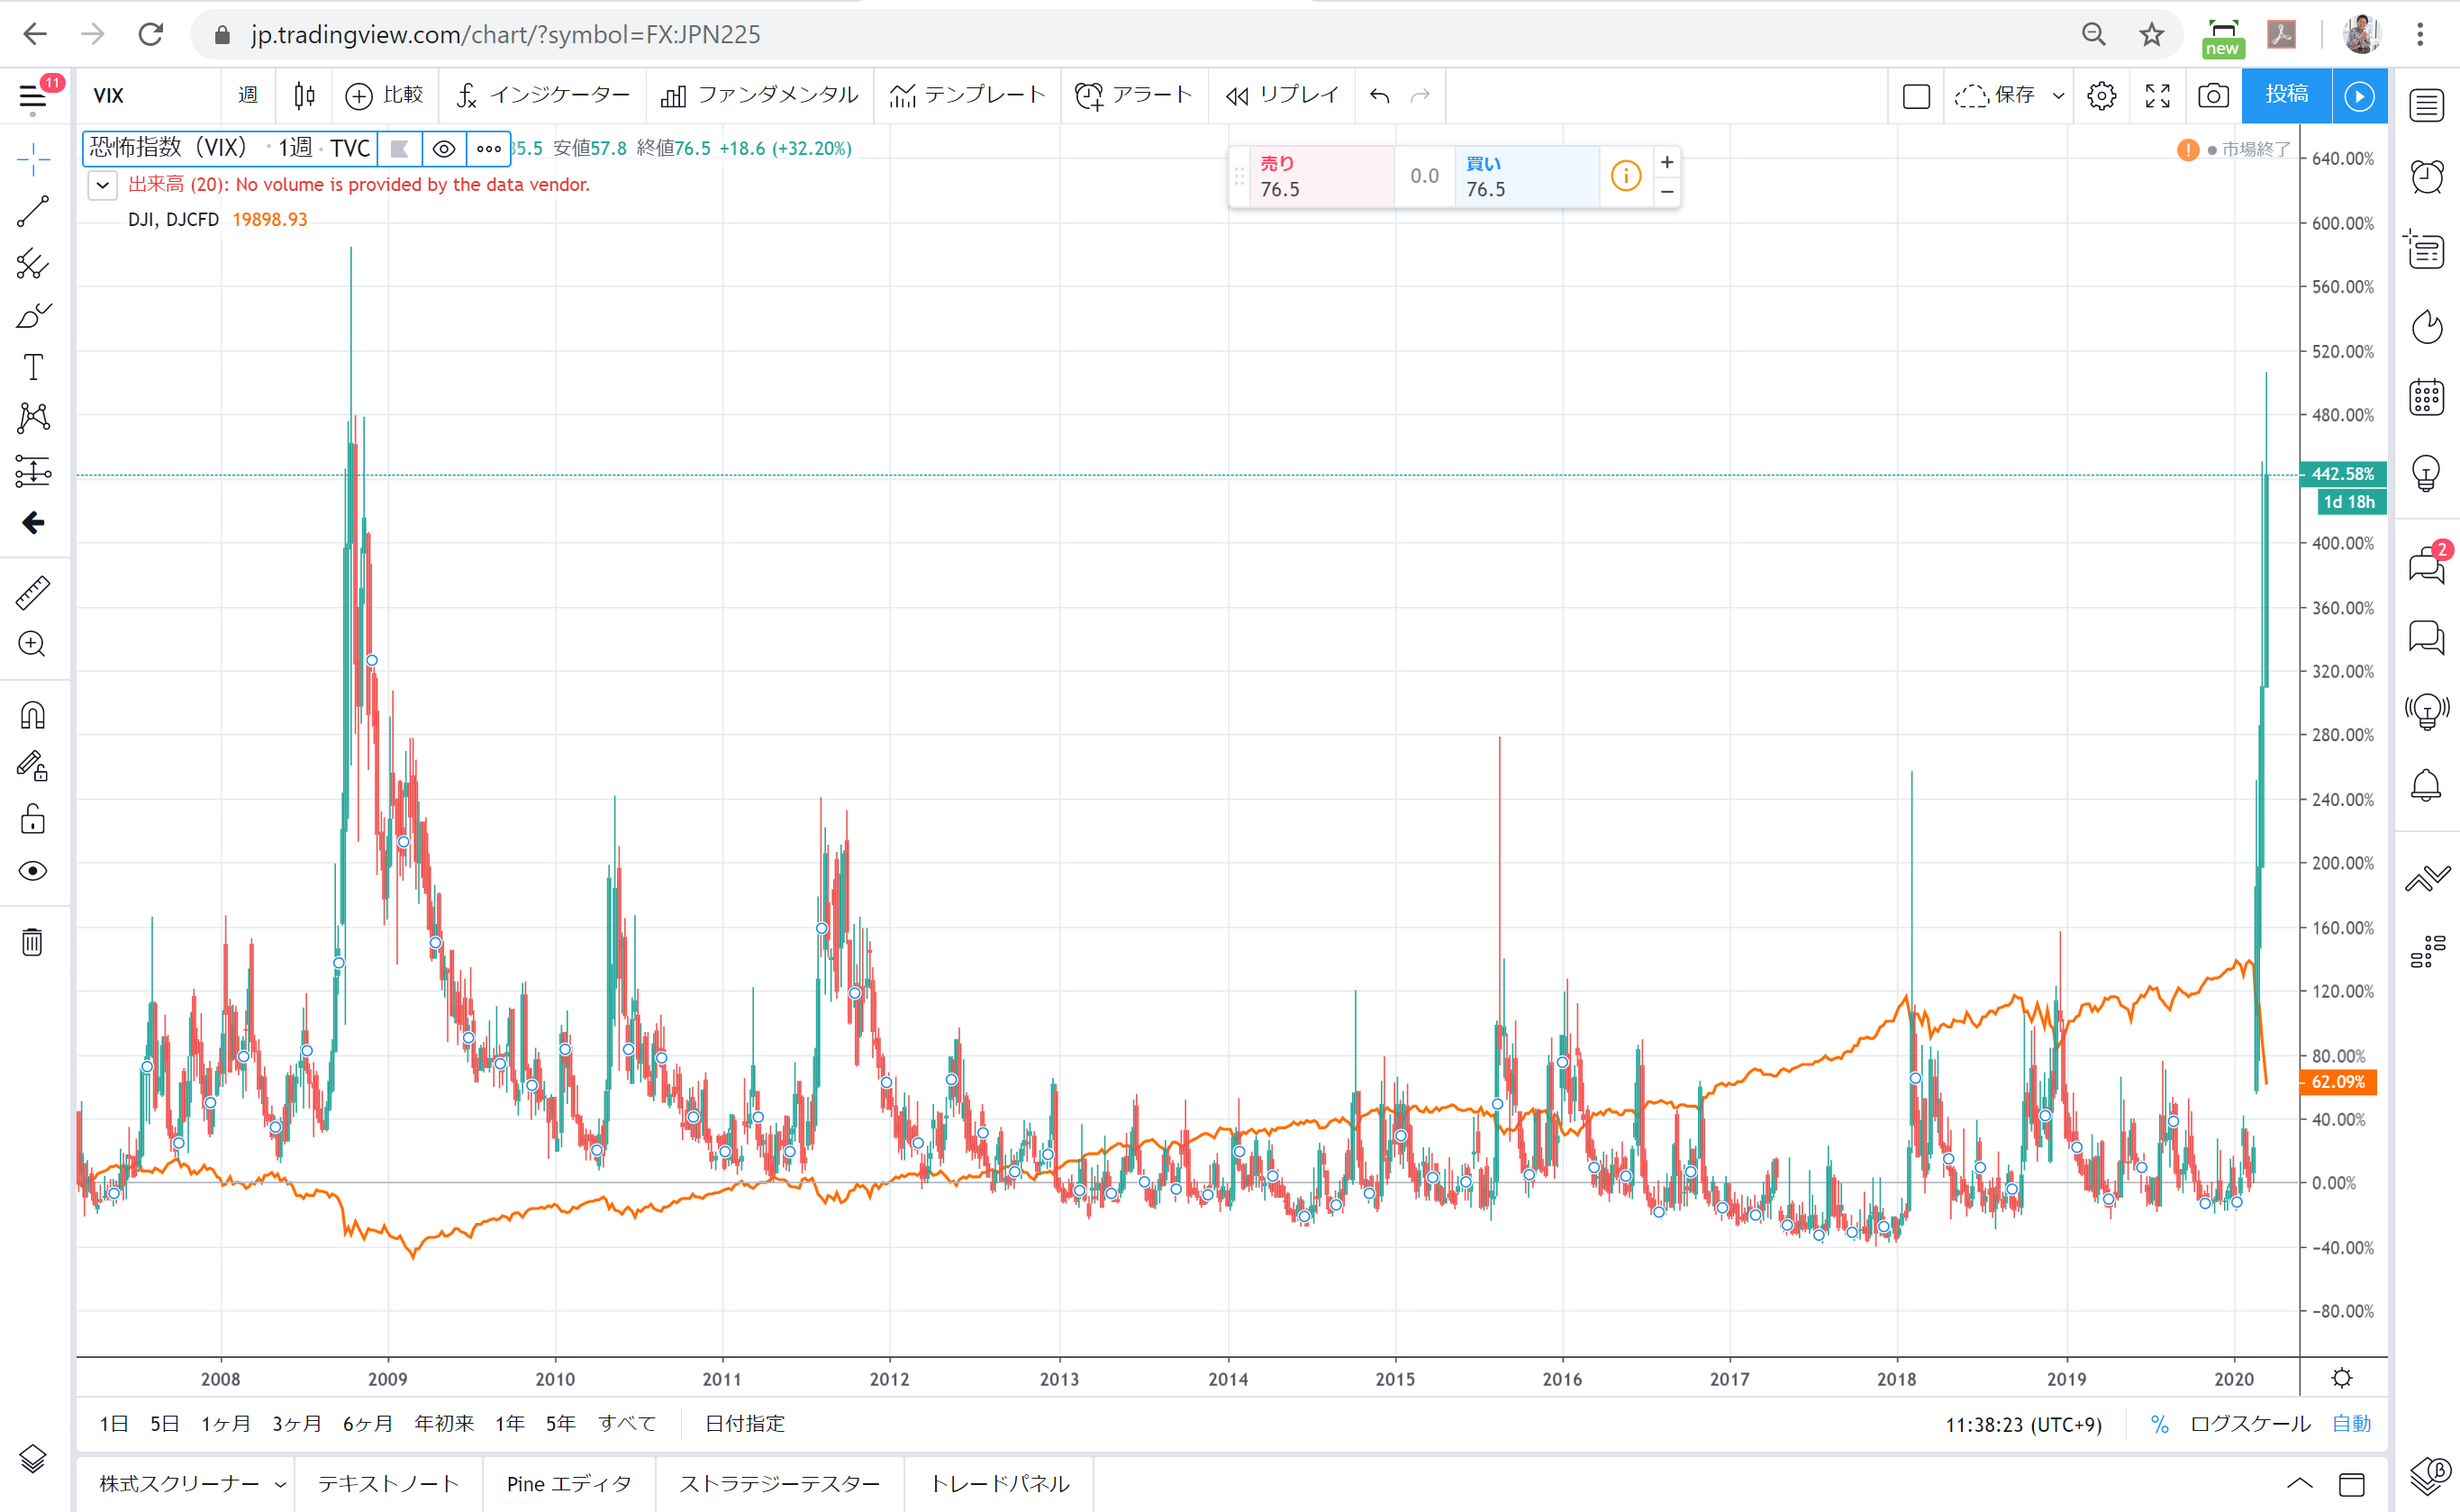Select the trend line drawing tool
Viewport: 2460px width, 1512px height.
33,211
